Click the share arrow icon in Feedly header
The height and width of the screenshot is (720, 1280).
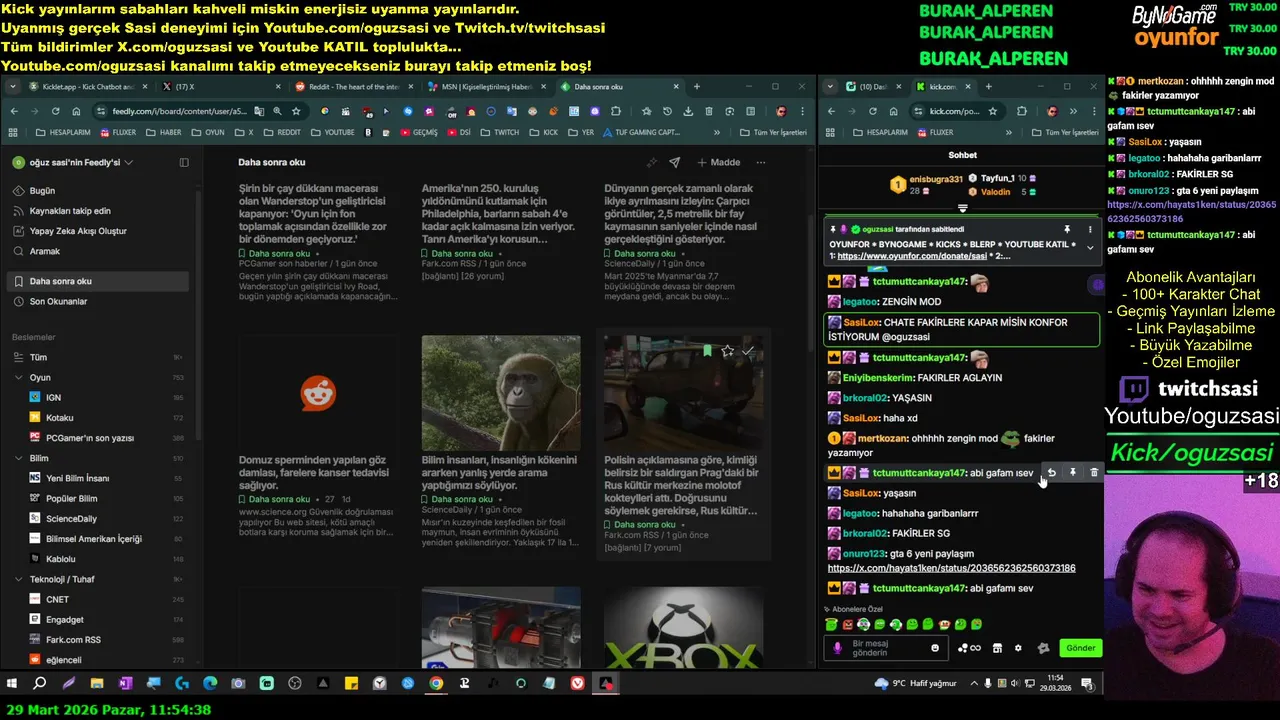tap(675, 162)
